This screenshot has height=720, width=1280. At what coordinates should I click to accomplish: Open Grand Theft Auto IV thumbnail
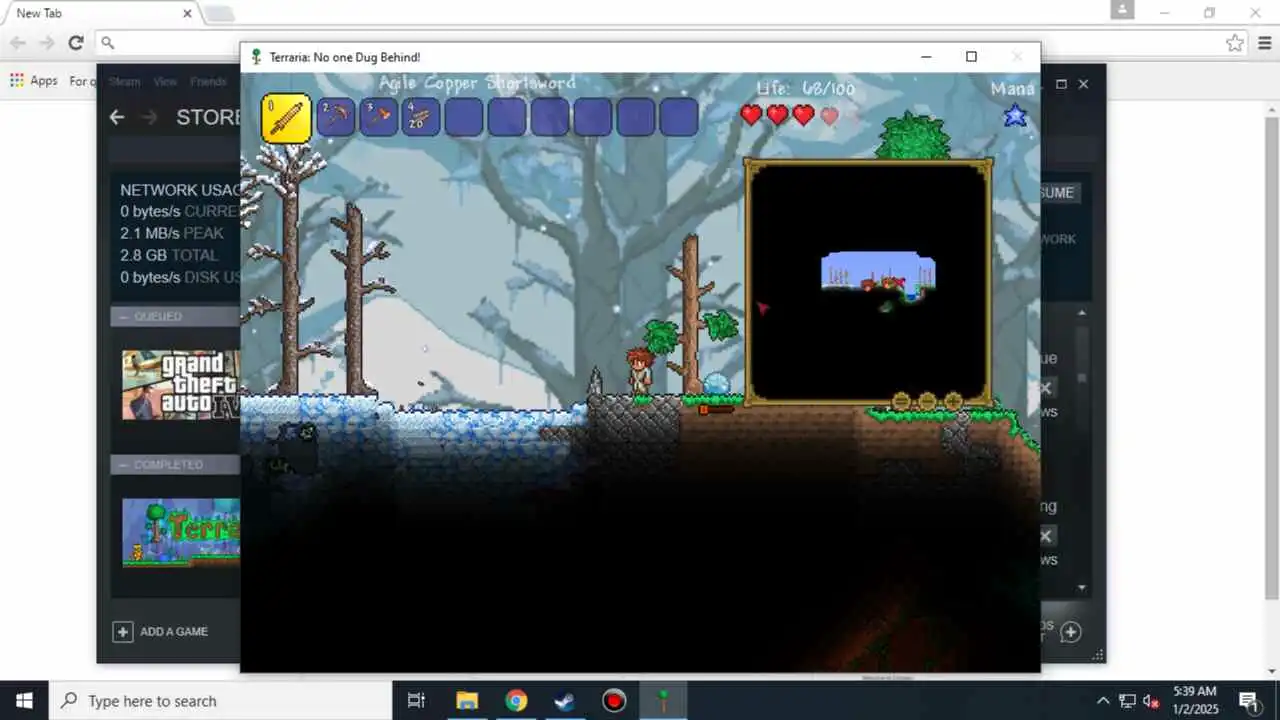(181, 385)
